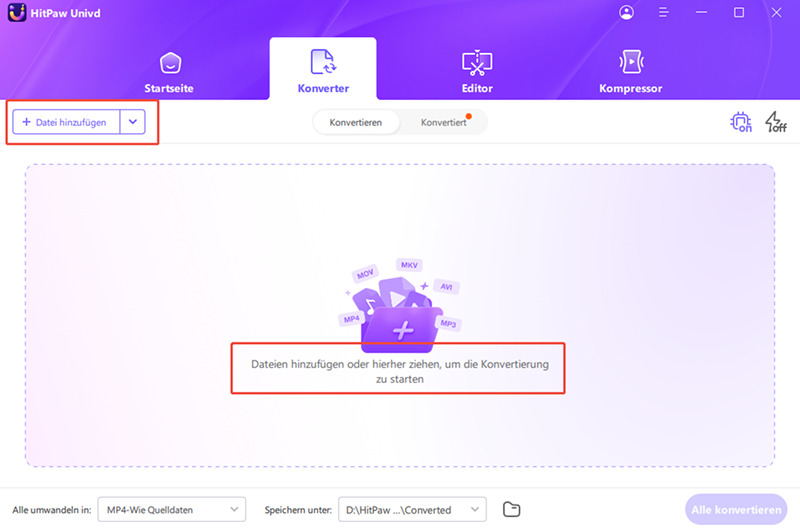Image resolution: width=800 pixels, height=531 pixels.
Task: Click the Dateien hinzufügen drop zone text
Action: point(400,371)
